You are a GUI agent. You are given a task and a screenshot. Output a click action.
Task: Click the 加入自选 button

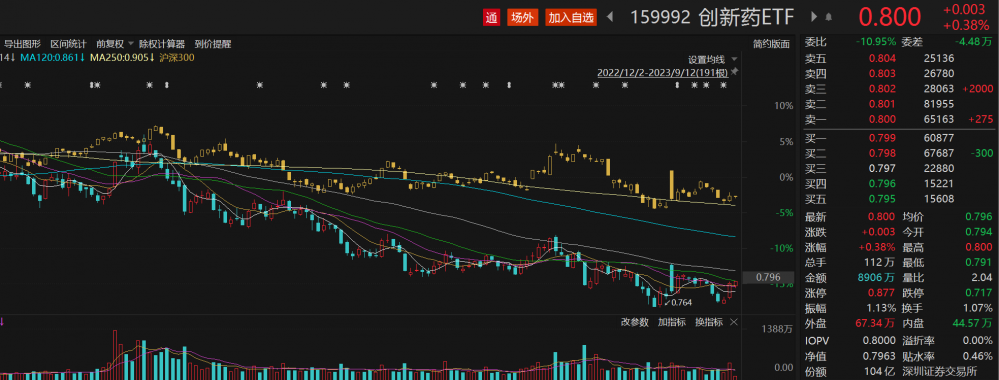pos(571,18)
